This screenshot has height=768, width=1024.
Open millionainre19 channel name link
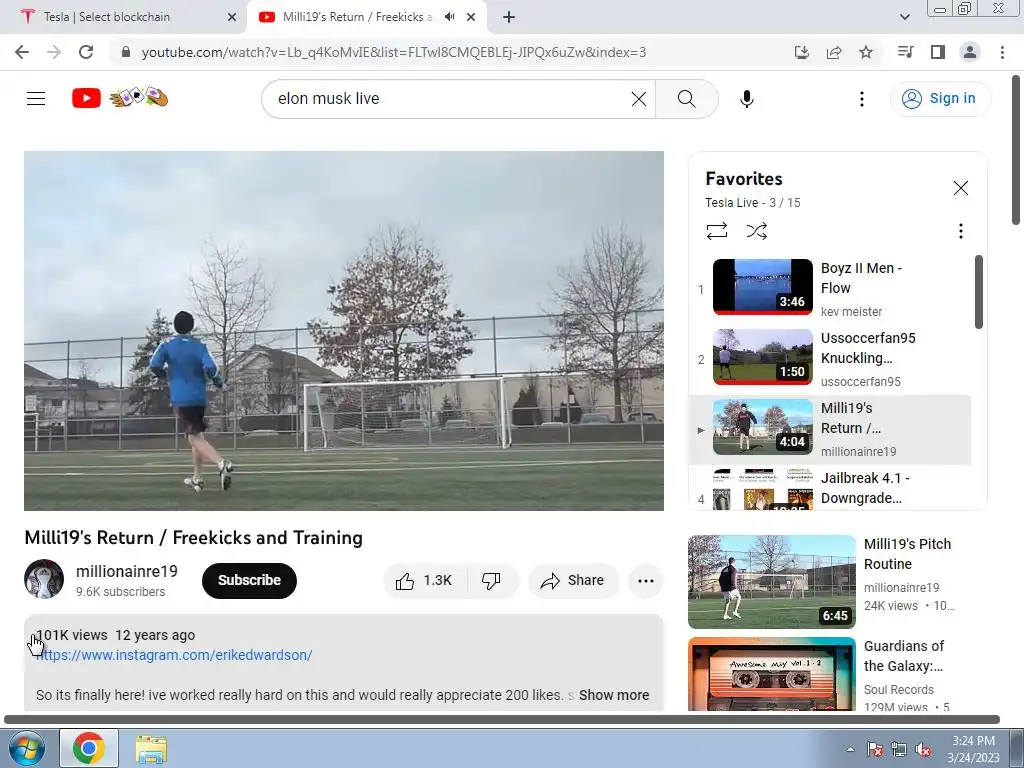(x=127, y=571)
